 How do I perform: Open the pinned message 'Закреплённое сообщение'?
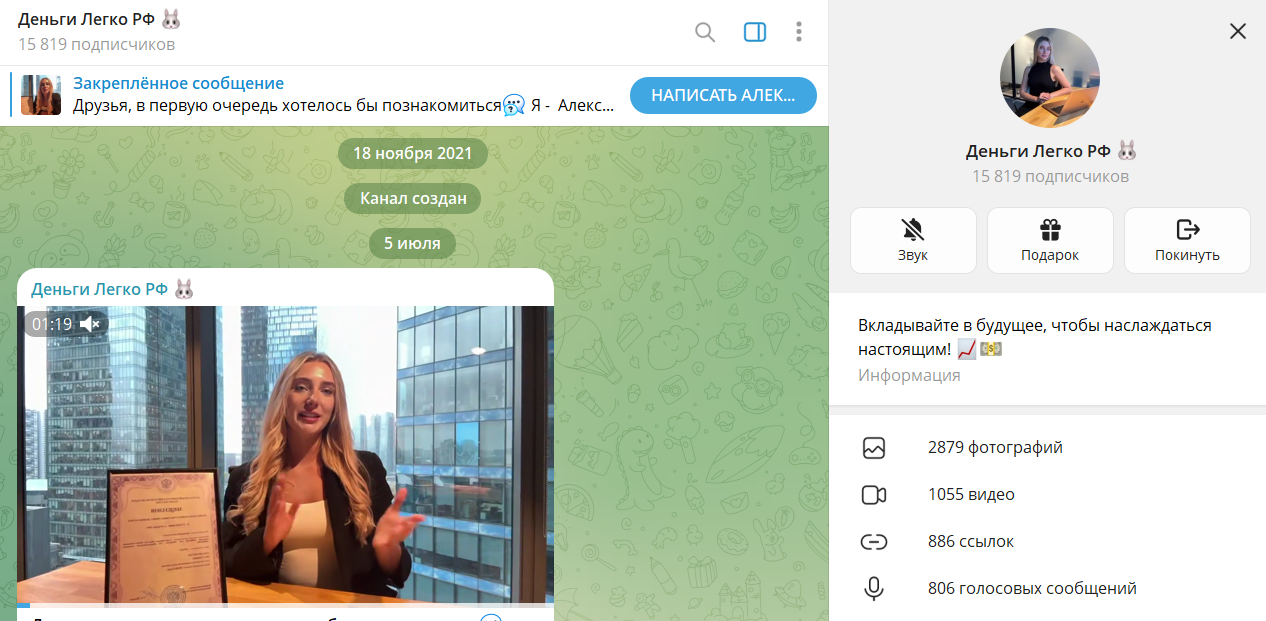344,95
